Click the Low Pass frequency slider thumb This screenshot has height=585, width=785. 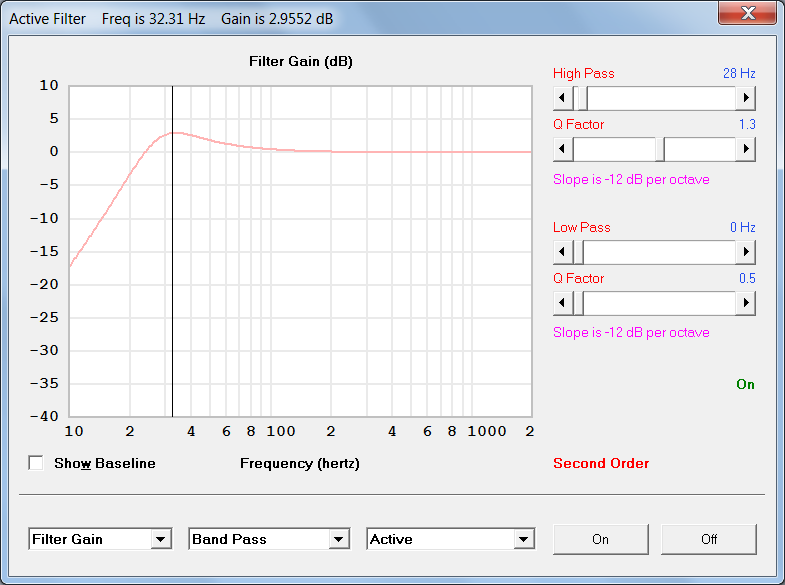point(578,252)
